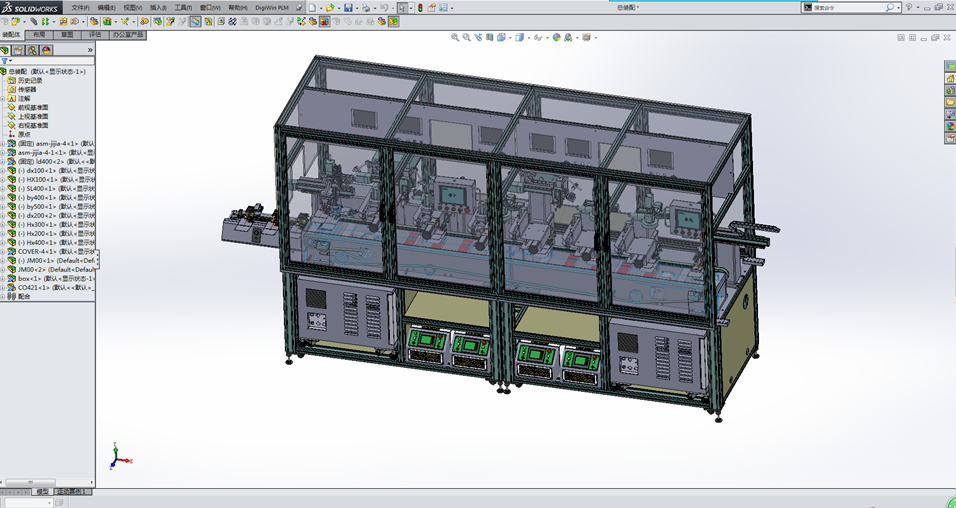Click the SolidWorks logo
The height and width of the screenshot is (508, 956).
click(x=30, y=7)
